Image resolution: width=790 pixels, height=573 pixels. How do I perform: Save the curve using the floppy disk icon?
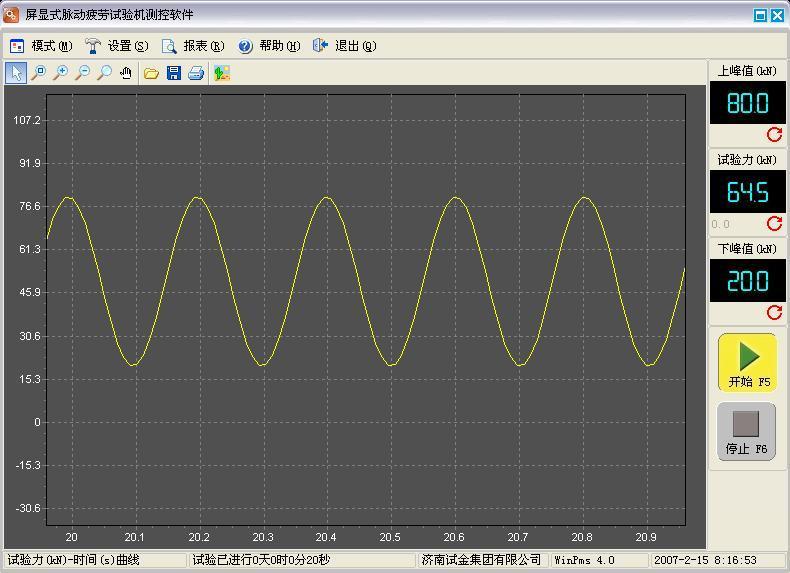173,73
